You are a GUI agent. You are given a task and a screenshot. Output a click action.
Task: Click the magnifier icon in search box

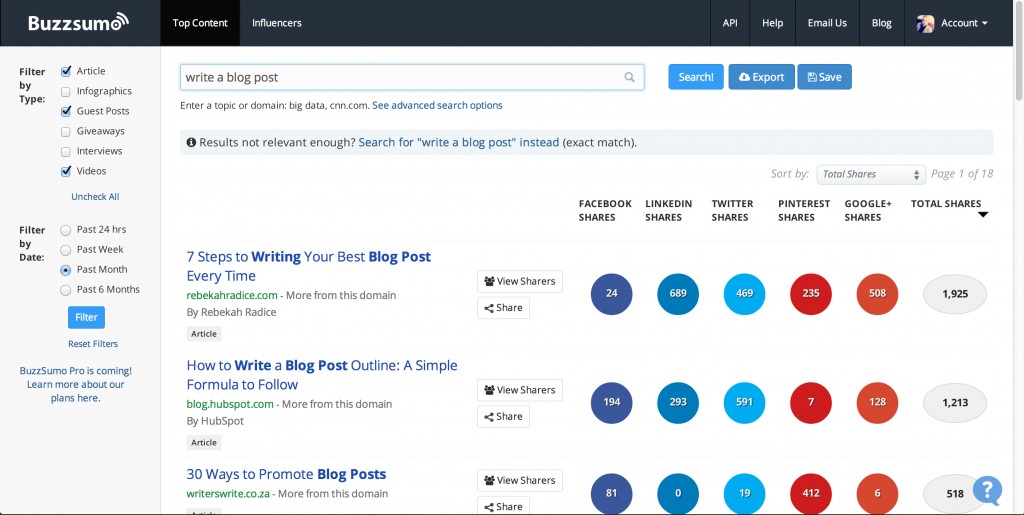630,77
